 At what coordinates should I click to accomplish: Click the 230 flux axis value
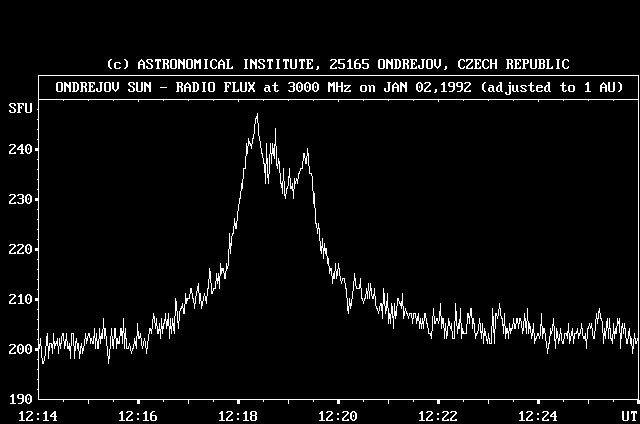19,199
